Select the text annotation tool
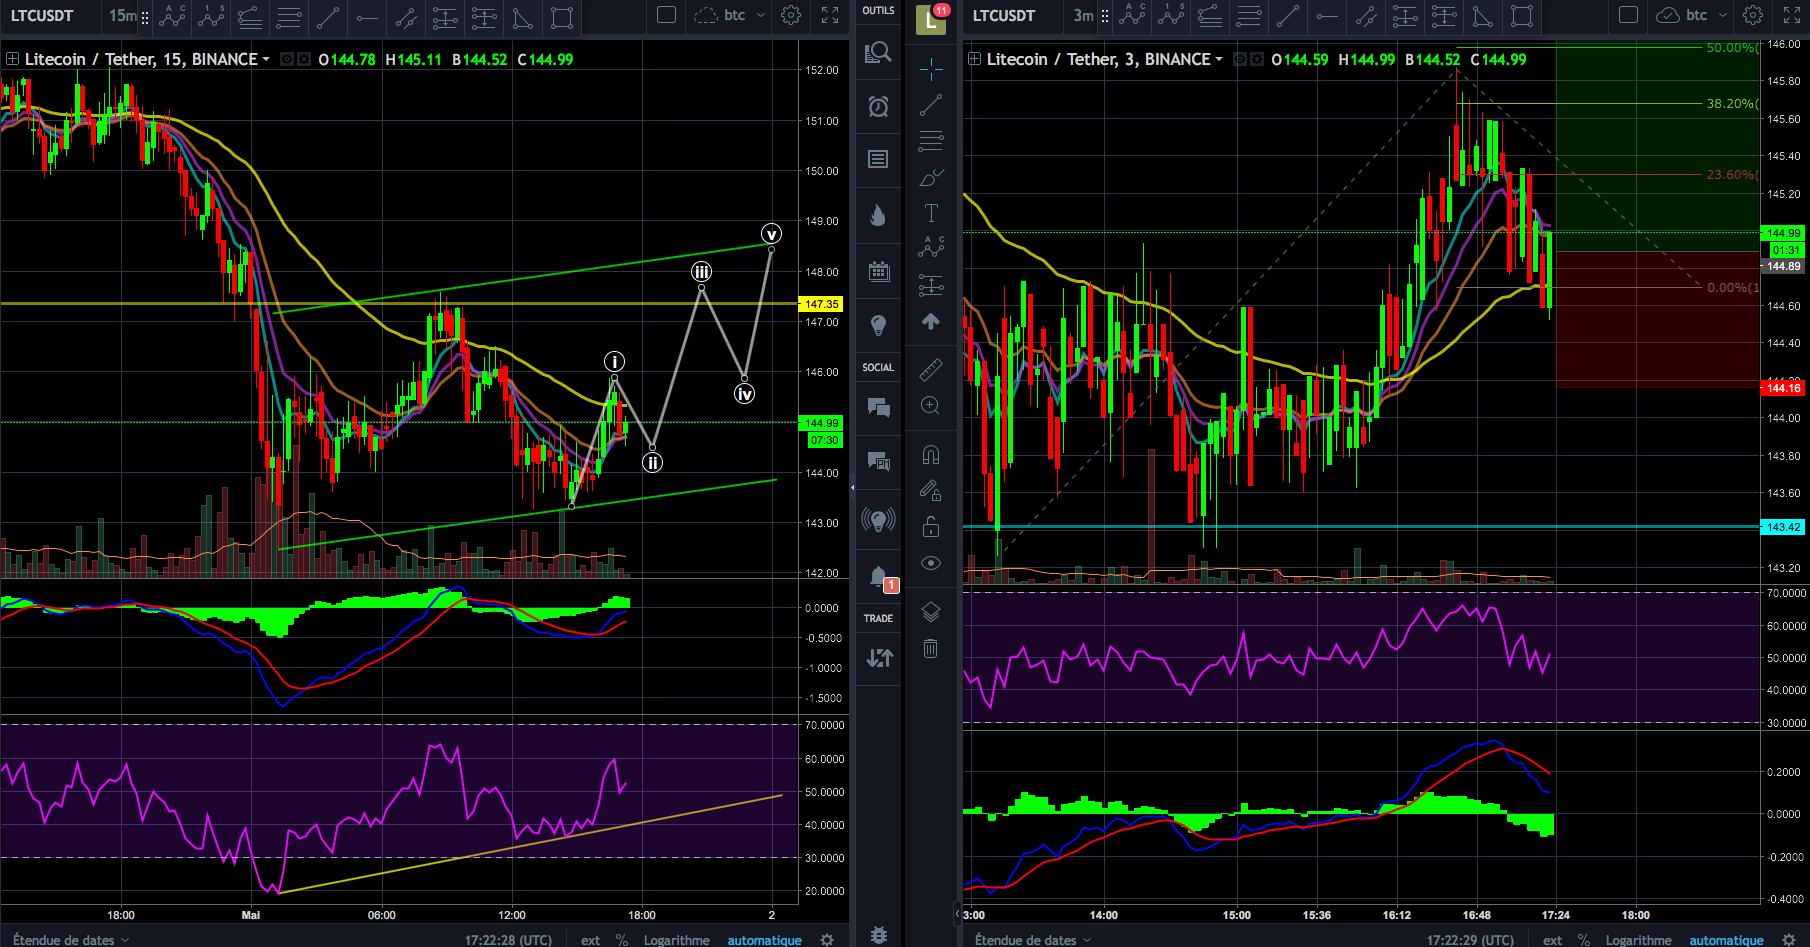Screen dimensions: 1810x947 931,212
